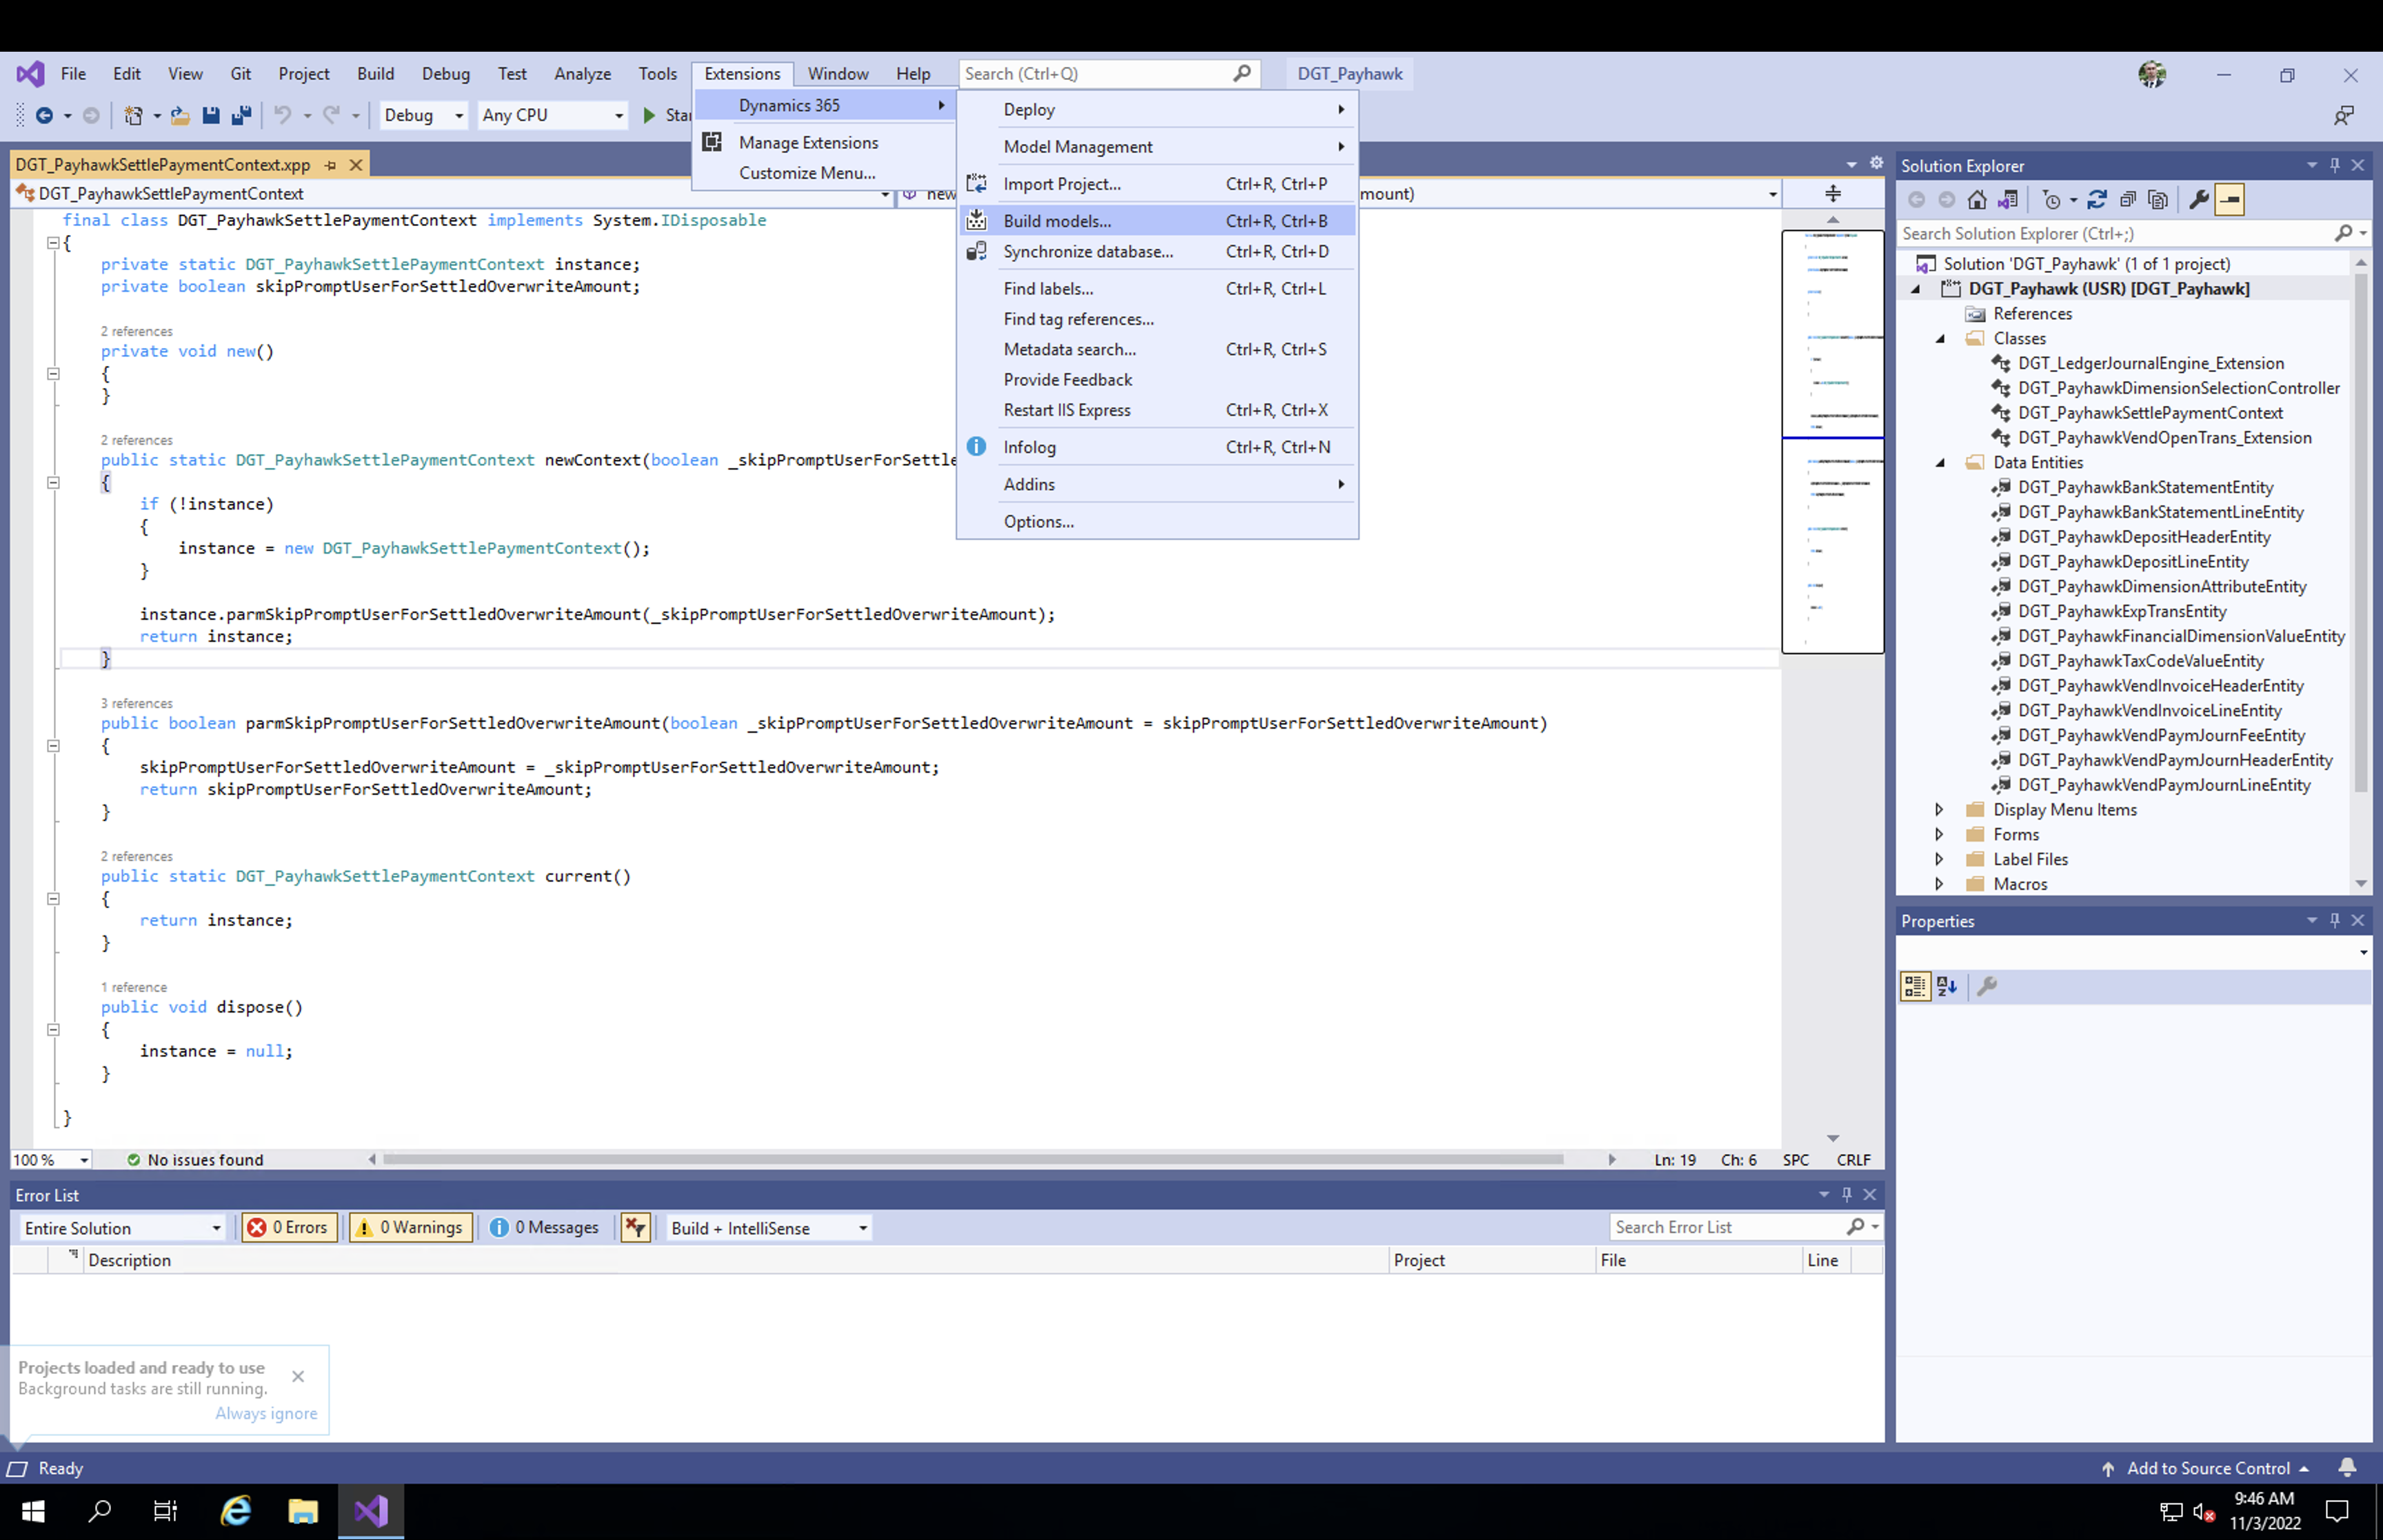Image resolution: width=2383 pixels, height=1540 pixels.
Task: Click the split editor window handle
Action: [x=1833, y=194]
